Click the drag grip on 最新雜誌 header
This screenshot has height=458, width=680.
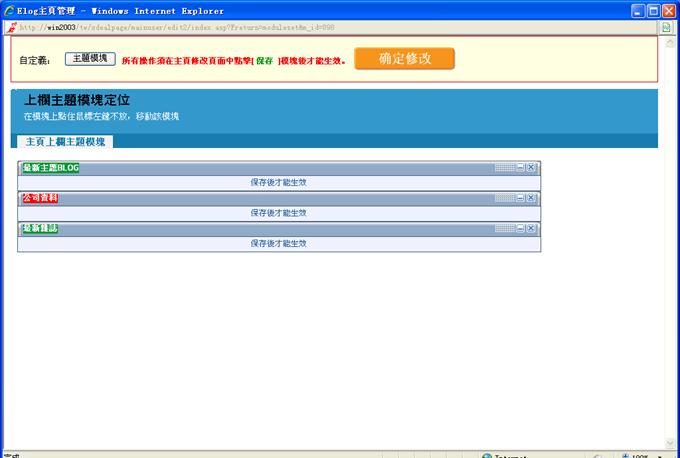(x=504, y=229)
